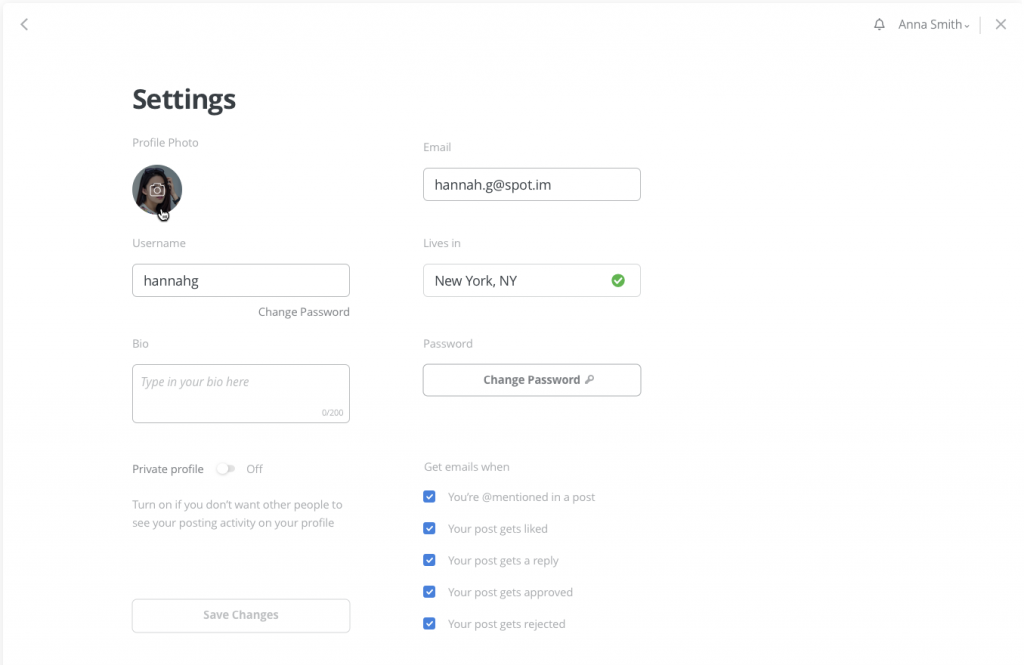Viewport: 1024px width, 665px height.
Task: Expand the Anna Smith account dropdown
Action: coord(934,25)
